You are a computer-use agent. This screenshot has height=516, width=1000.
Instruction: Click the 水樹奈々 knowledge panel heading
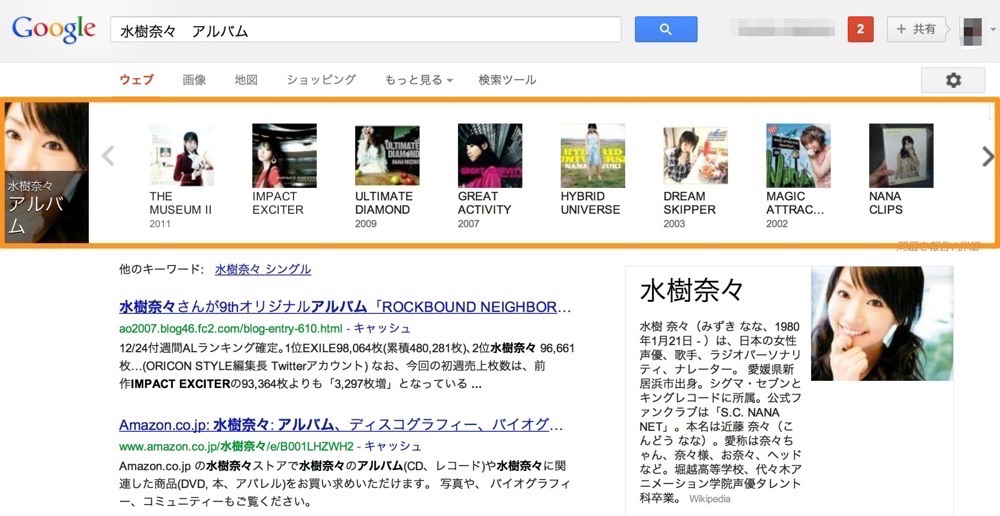click(x=692, y=290)
